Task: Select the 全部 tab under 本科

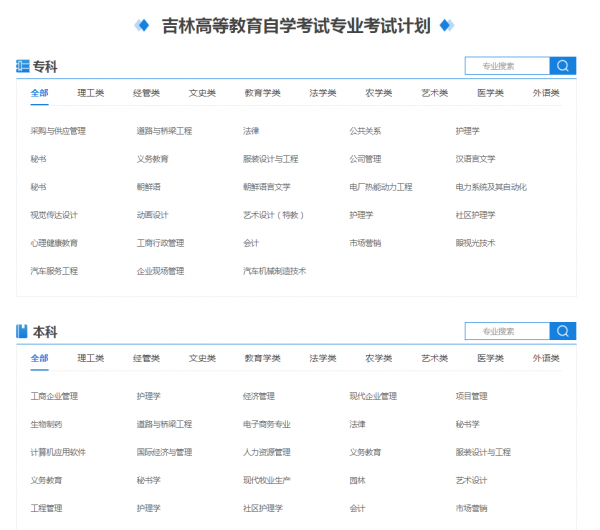Action: click(39, 359)
